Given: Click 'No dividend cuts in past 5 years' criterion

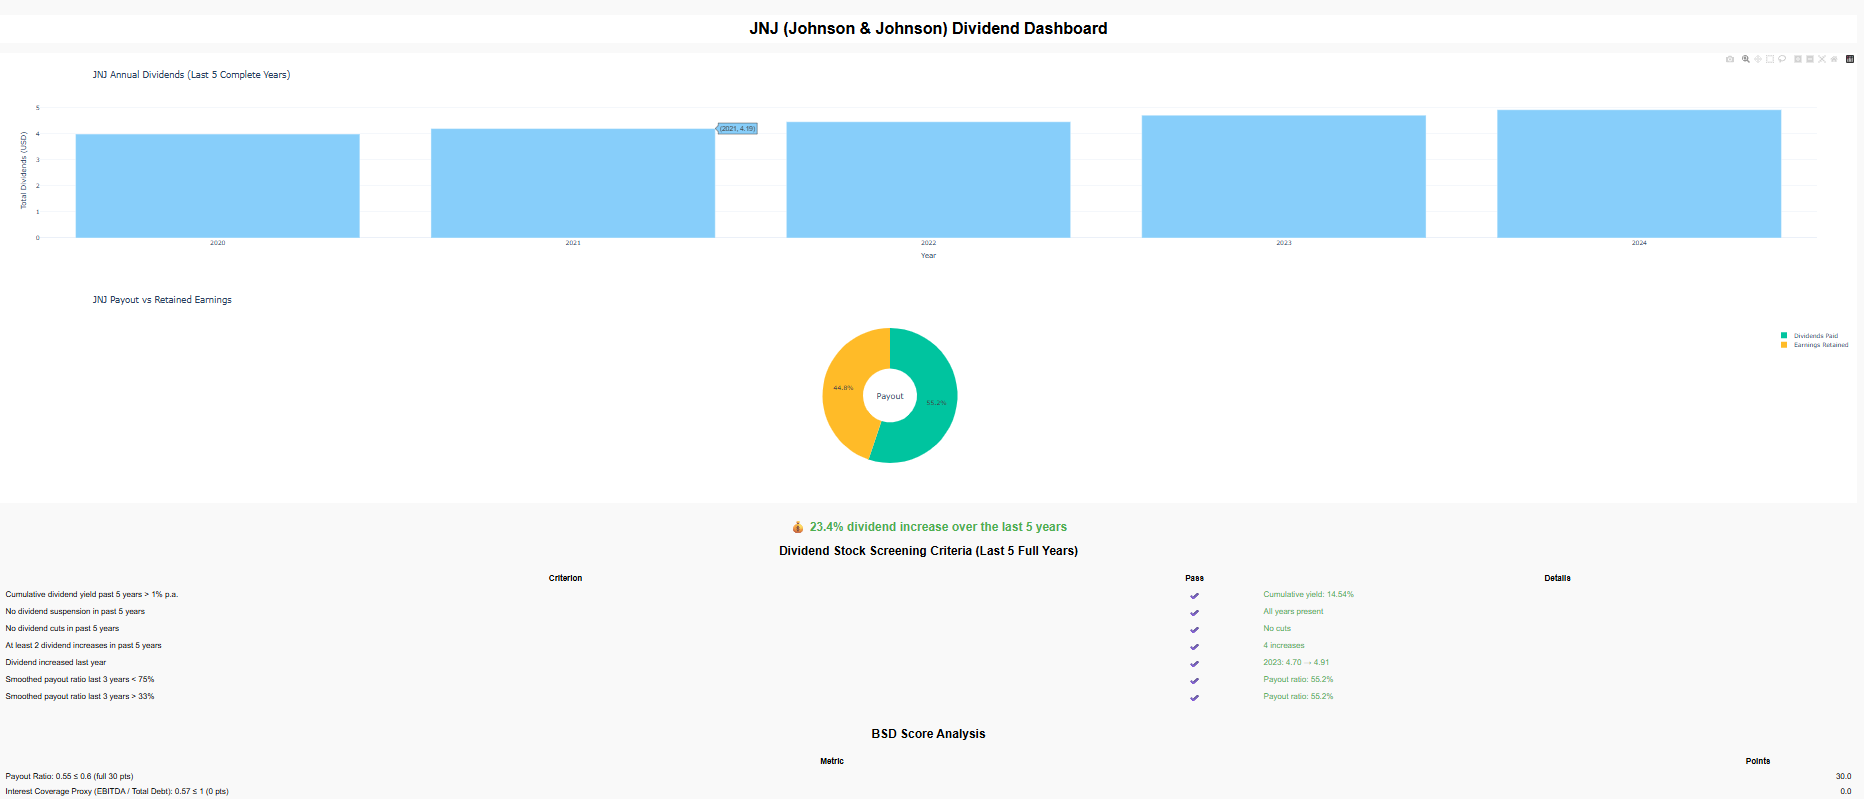Looking at the screenshot, I should (x=62, y=629).
